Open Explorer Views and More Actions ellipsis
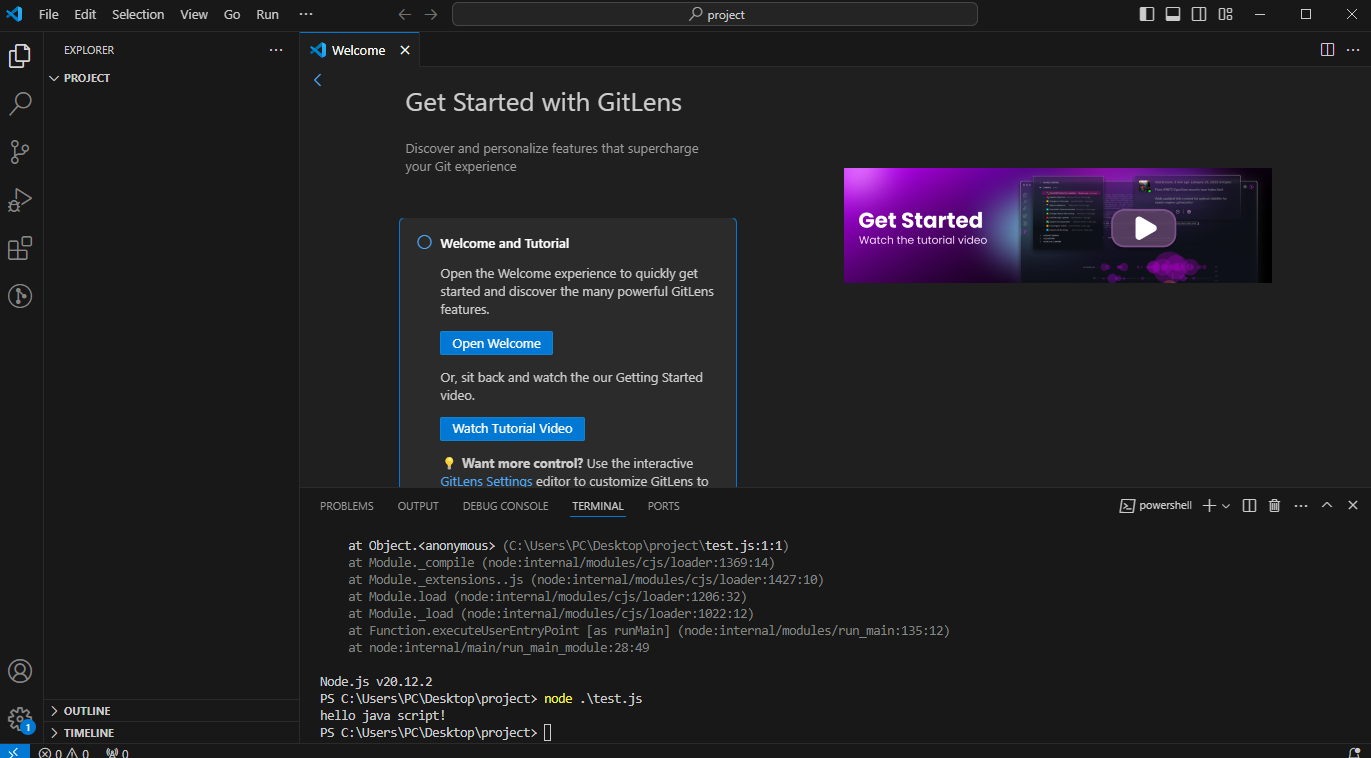The height and width of the screenshot is (758, 1371). coord(276,50)
